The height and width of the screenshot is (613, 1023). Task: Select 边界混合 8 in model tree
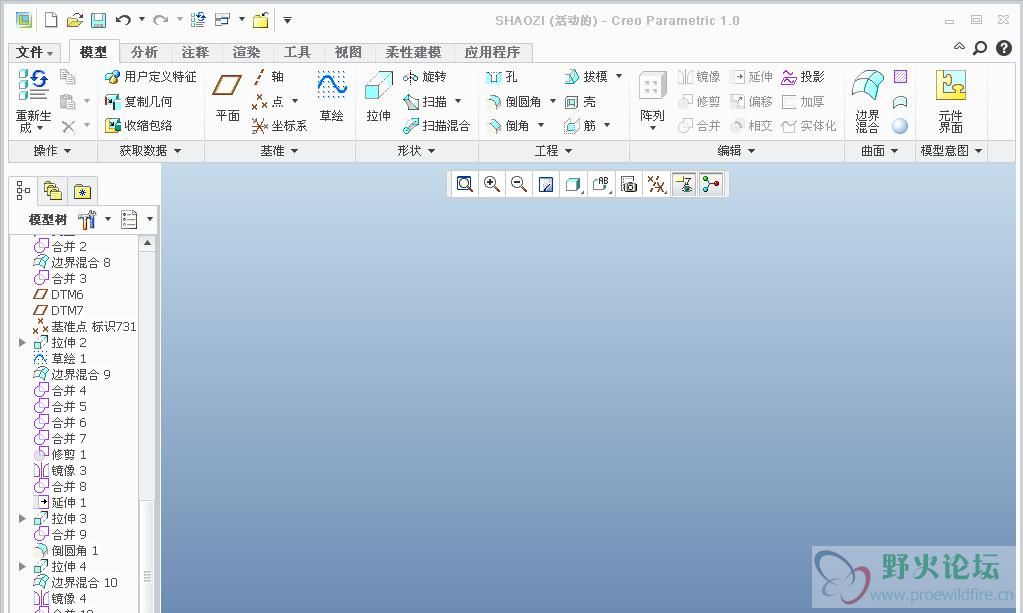[x=72, y=262]
